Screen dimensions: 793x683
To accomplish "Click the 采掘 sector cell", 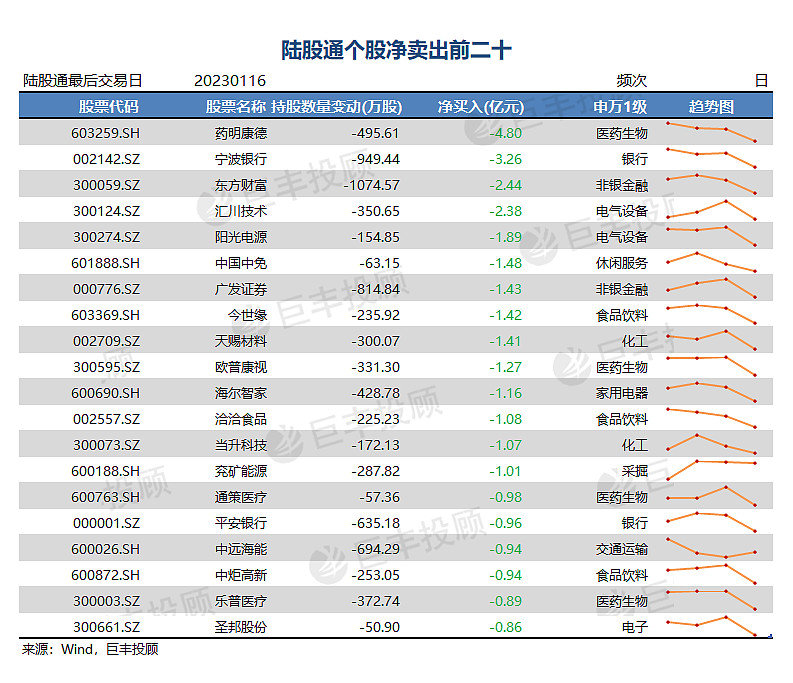I will pos(635,471).
